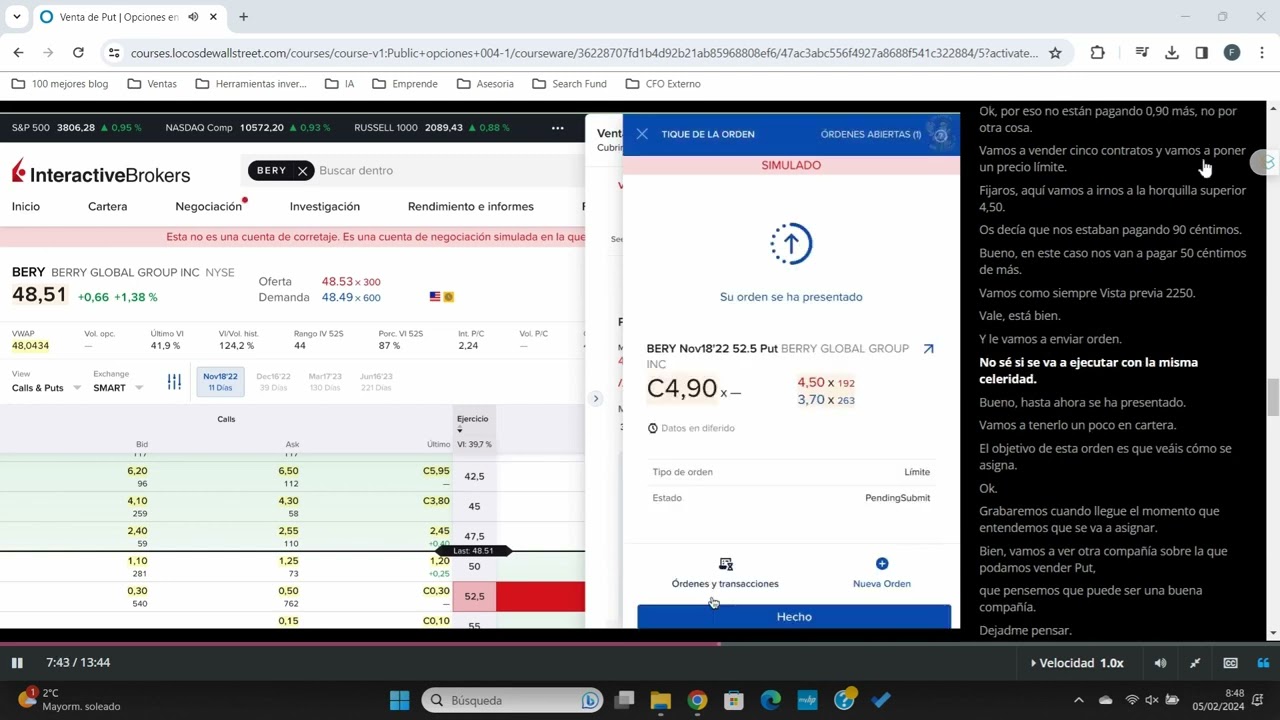The height and width of the screenshot is (720, 1280).
Task: Click the address bar URL
Action: click(585, 53)
